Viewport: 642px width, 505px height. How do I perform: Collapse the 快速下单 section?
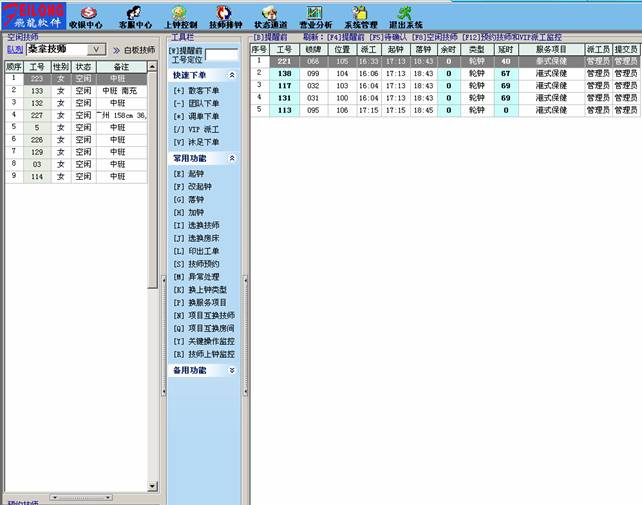point(232,75)
